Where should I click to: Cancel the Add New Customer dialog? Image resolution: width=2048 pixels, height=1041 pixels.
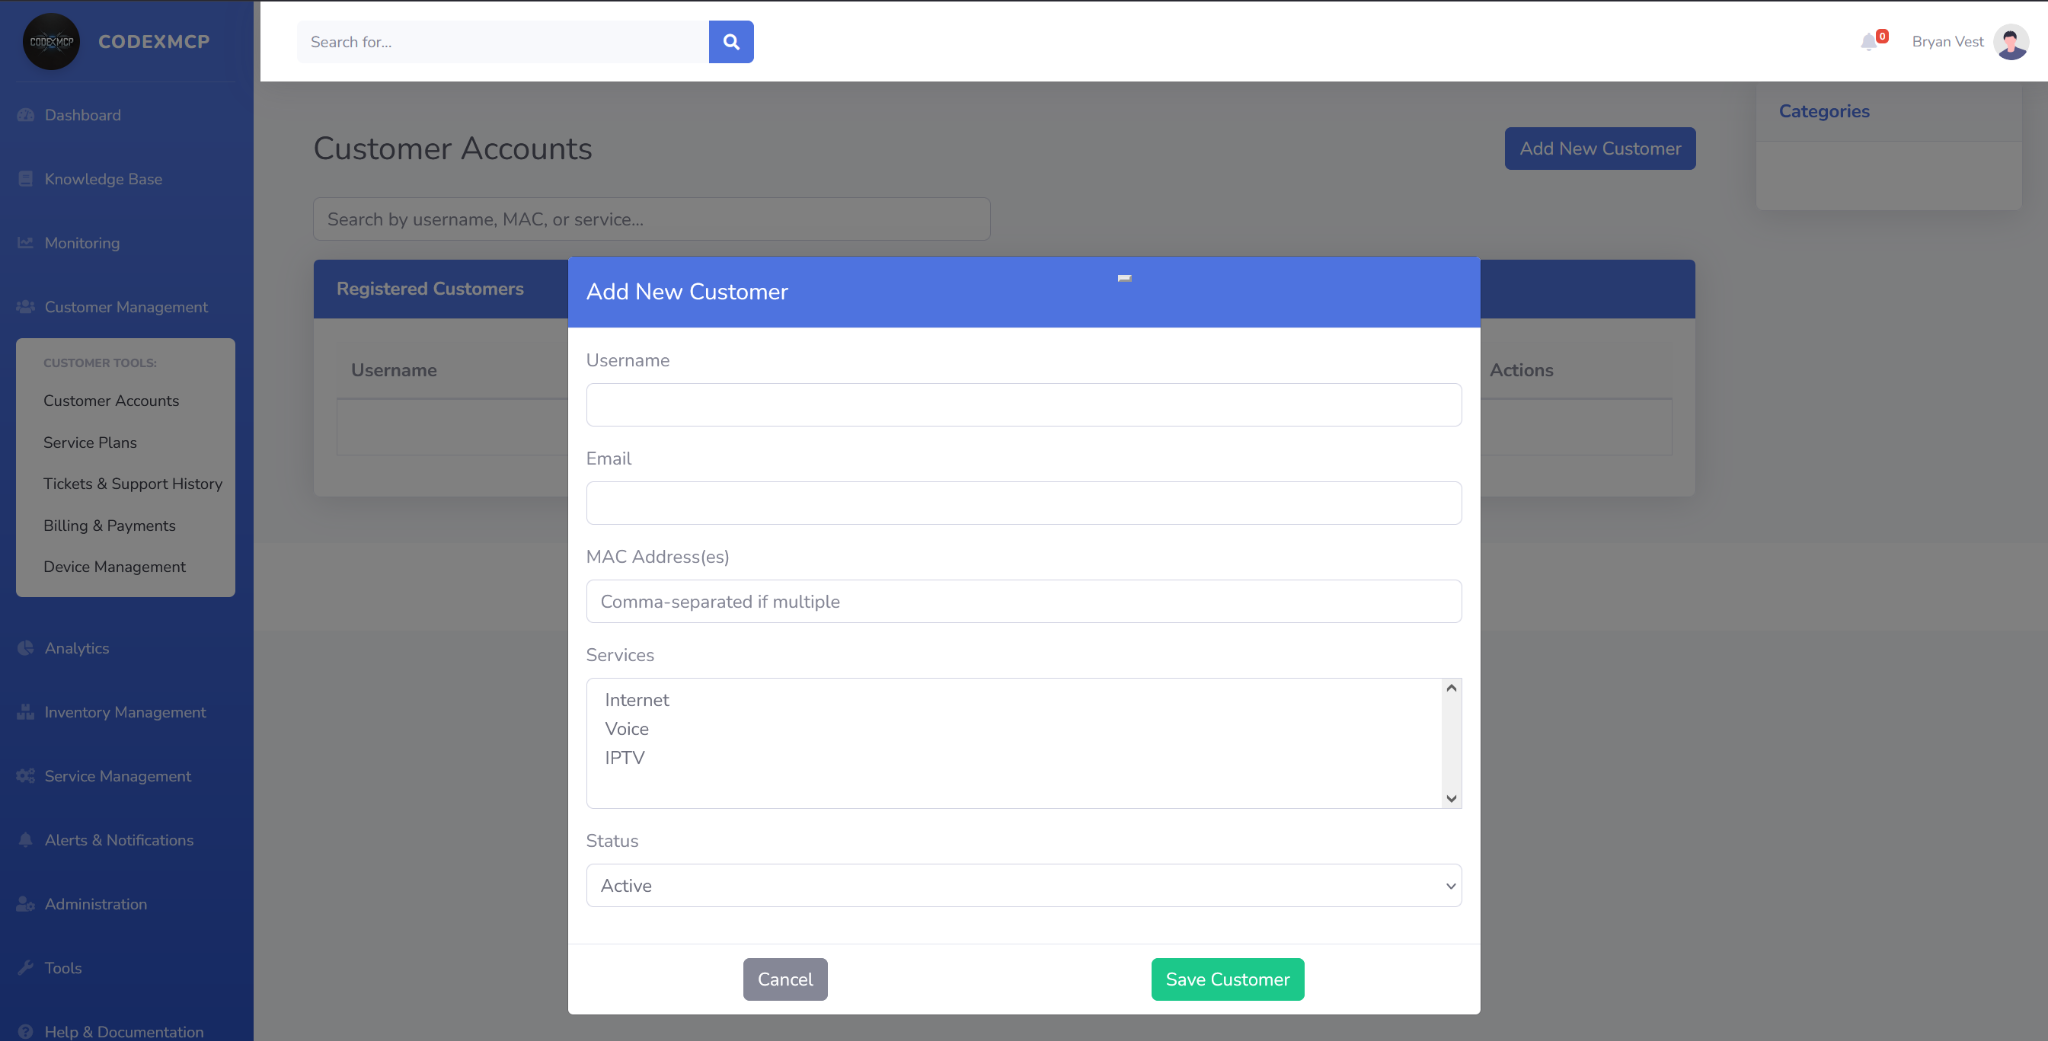point(784,979)
